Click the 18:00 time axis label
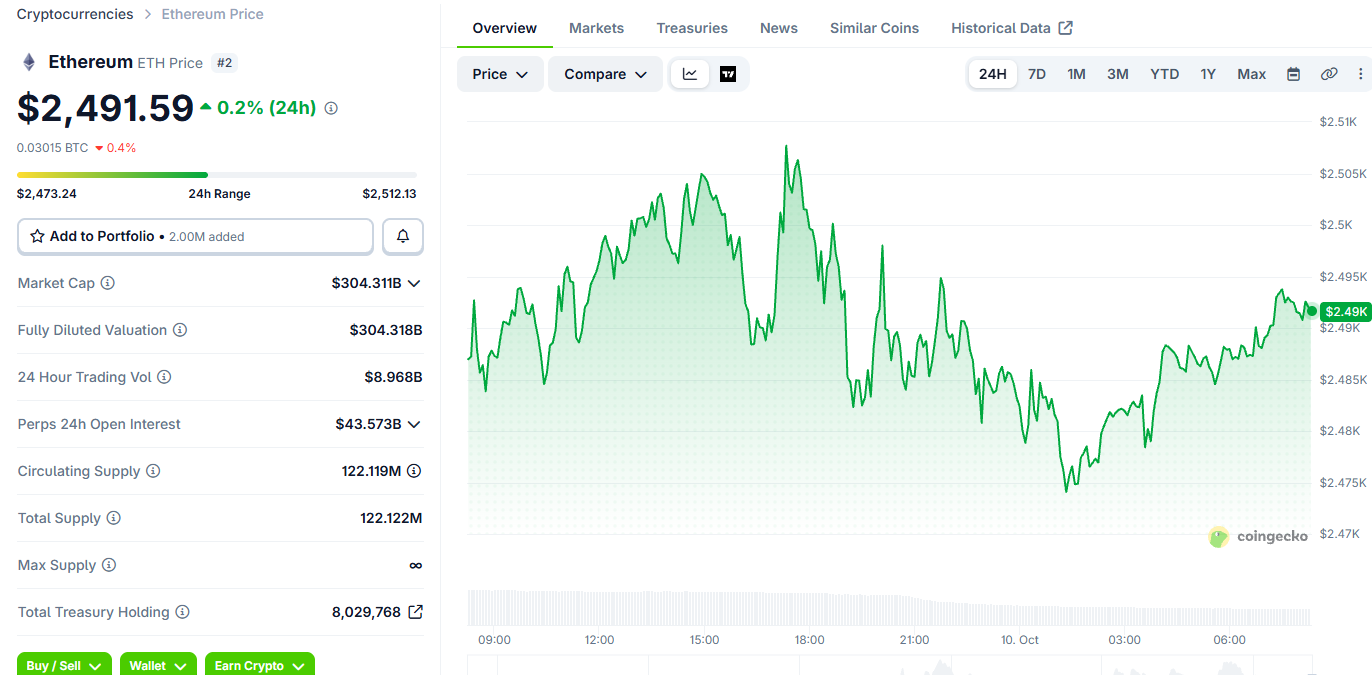The width and height of the screenshot is (1372, 675). (x=809, y=640)
